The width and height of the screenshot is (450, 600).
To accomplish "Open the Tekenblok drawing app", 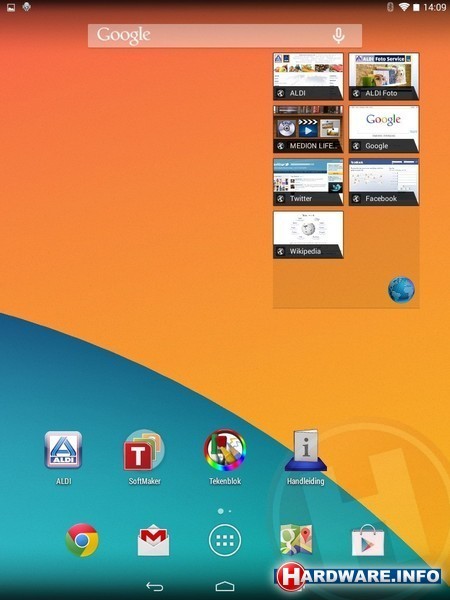I will tap(225, 450).
